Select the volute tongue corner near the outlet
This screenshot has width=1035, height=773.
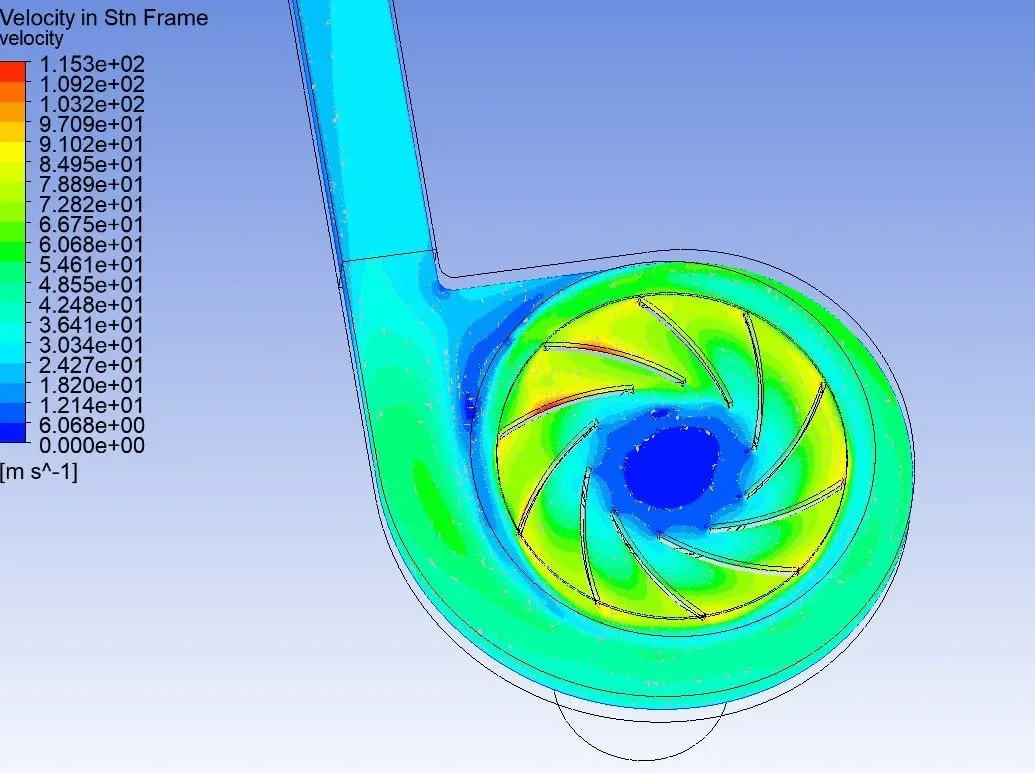tap(442, 277)
